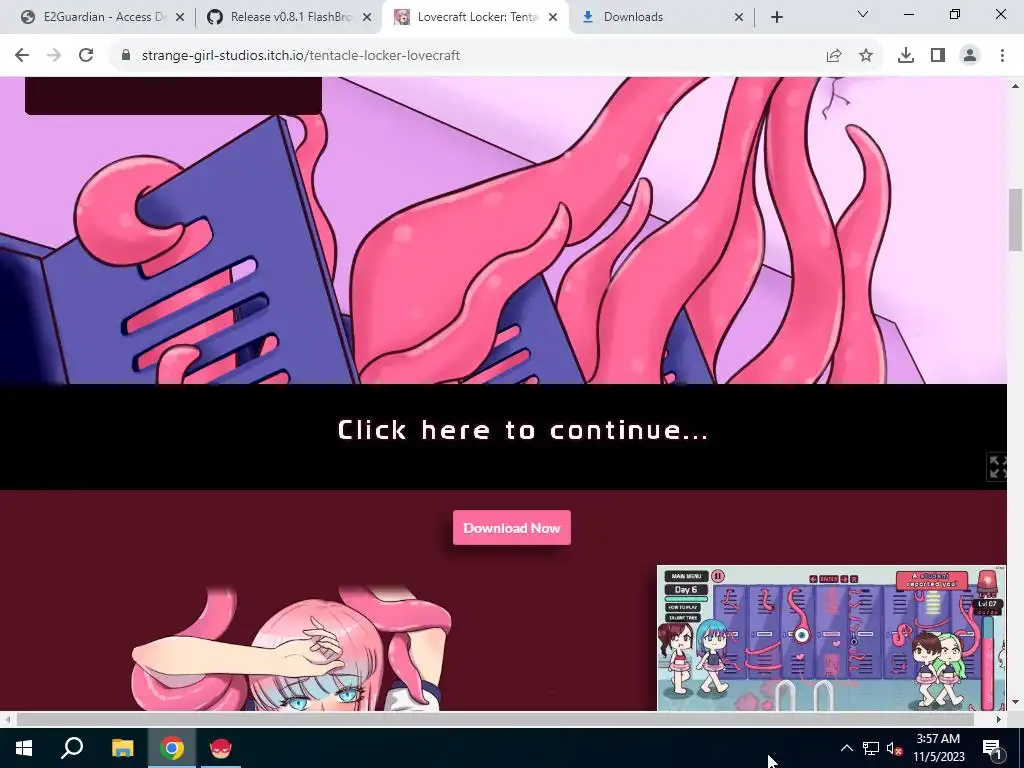Open the clock showing 3:57 AM
Viewport: 1024px width, 768px height.
[938, 748]
